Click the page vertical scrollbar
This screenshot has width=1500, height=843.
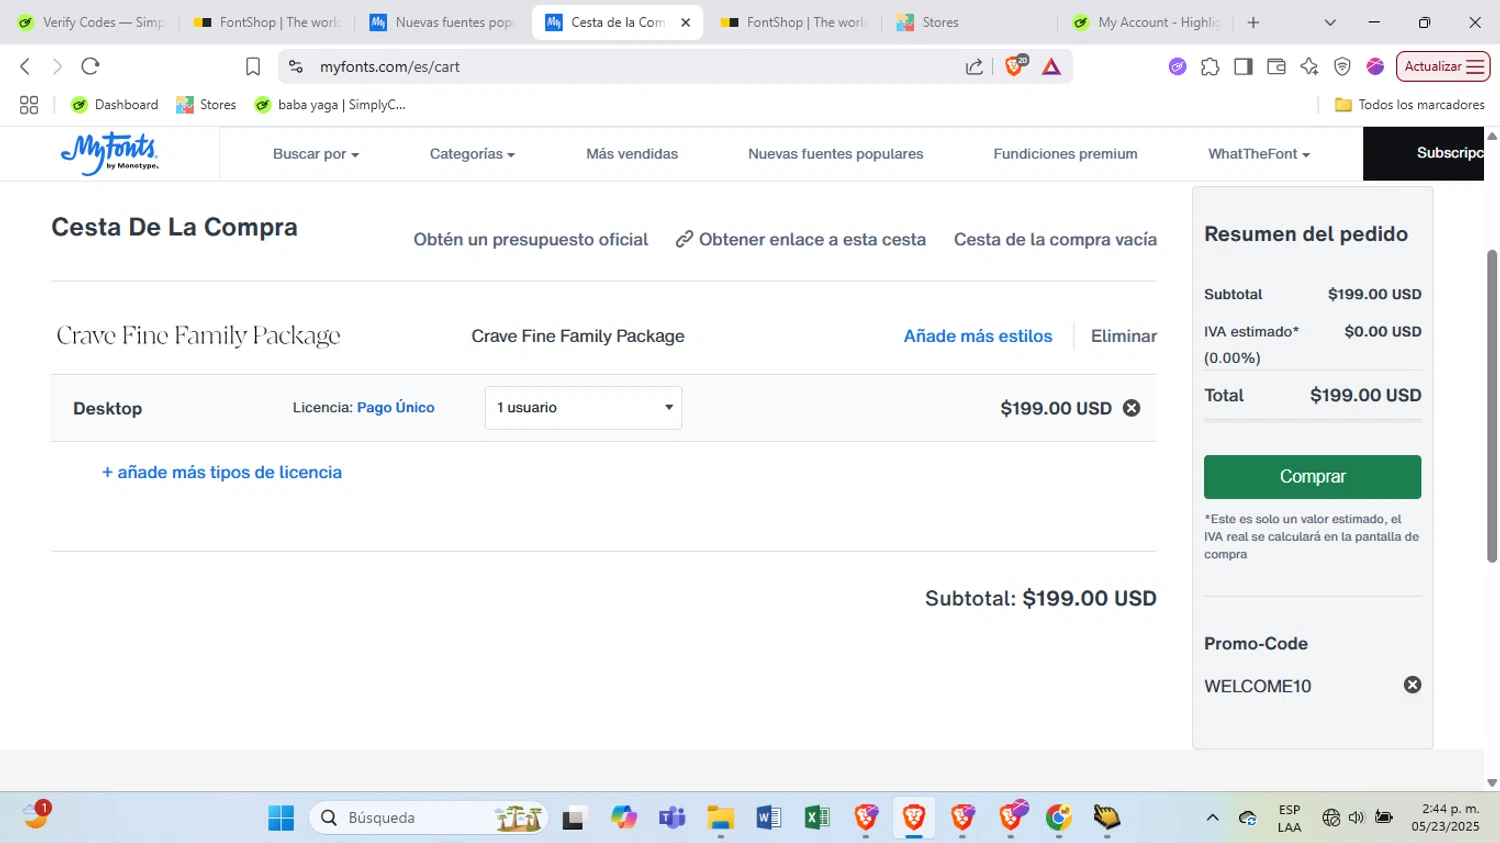[x=1492, y=406]
